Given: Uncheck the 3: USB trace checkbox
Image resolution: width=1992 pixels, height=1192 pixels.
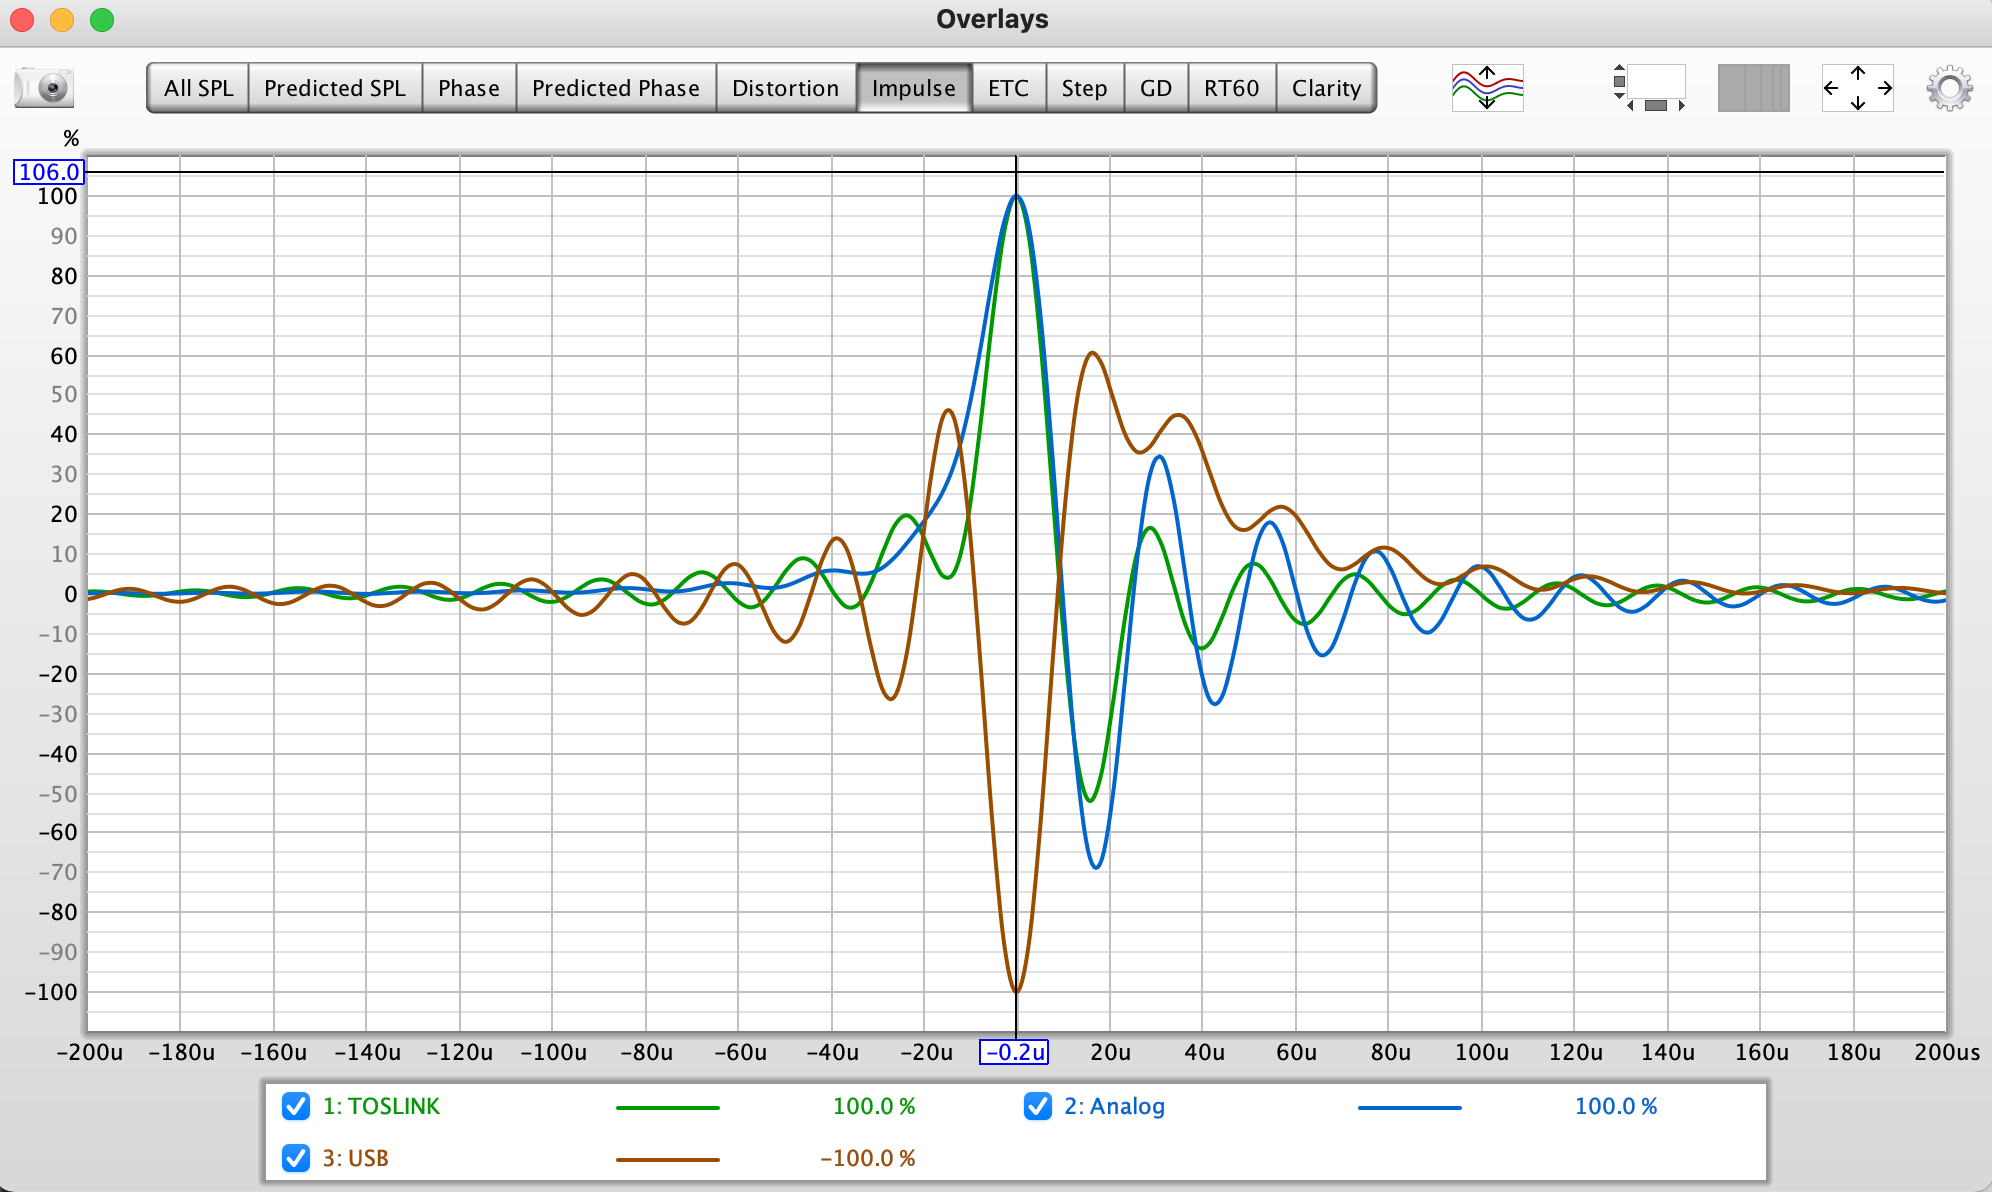Looking at the screenshot, I should [296, 1158].
